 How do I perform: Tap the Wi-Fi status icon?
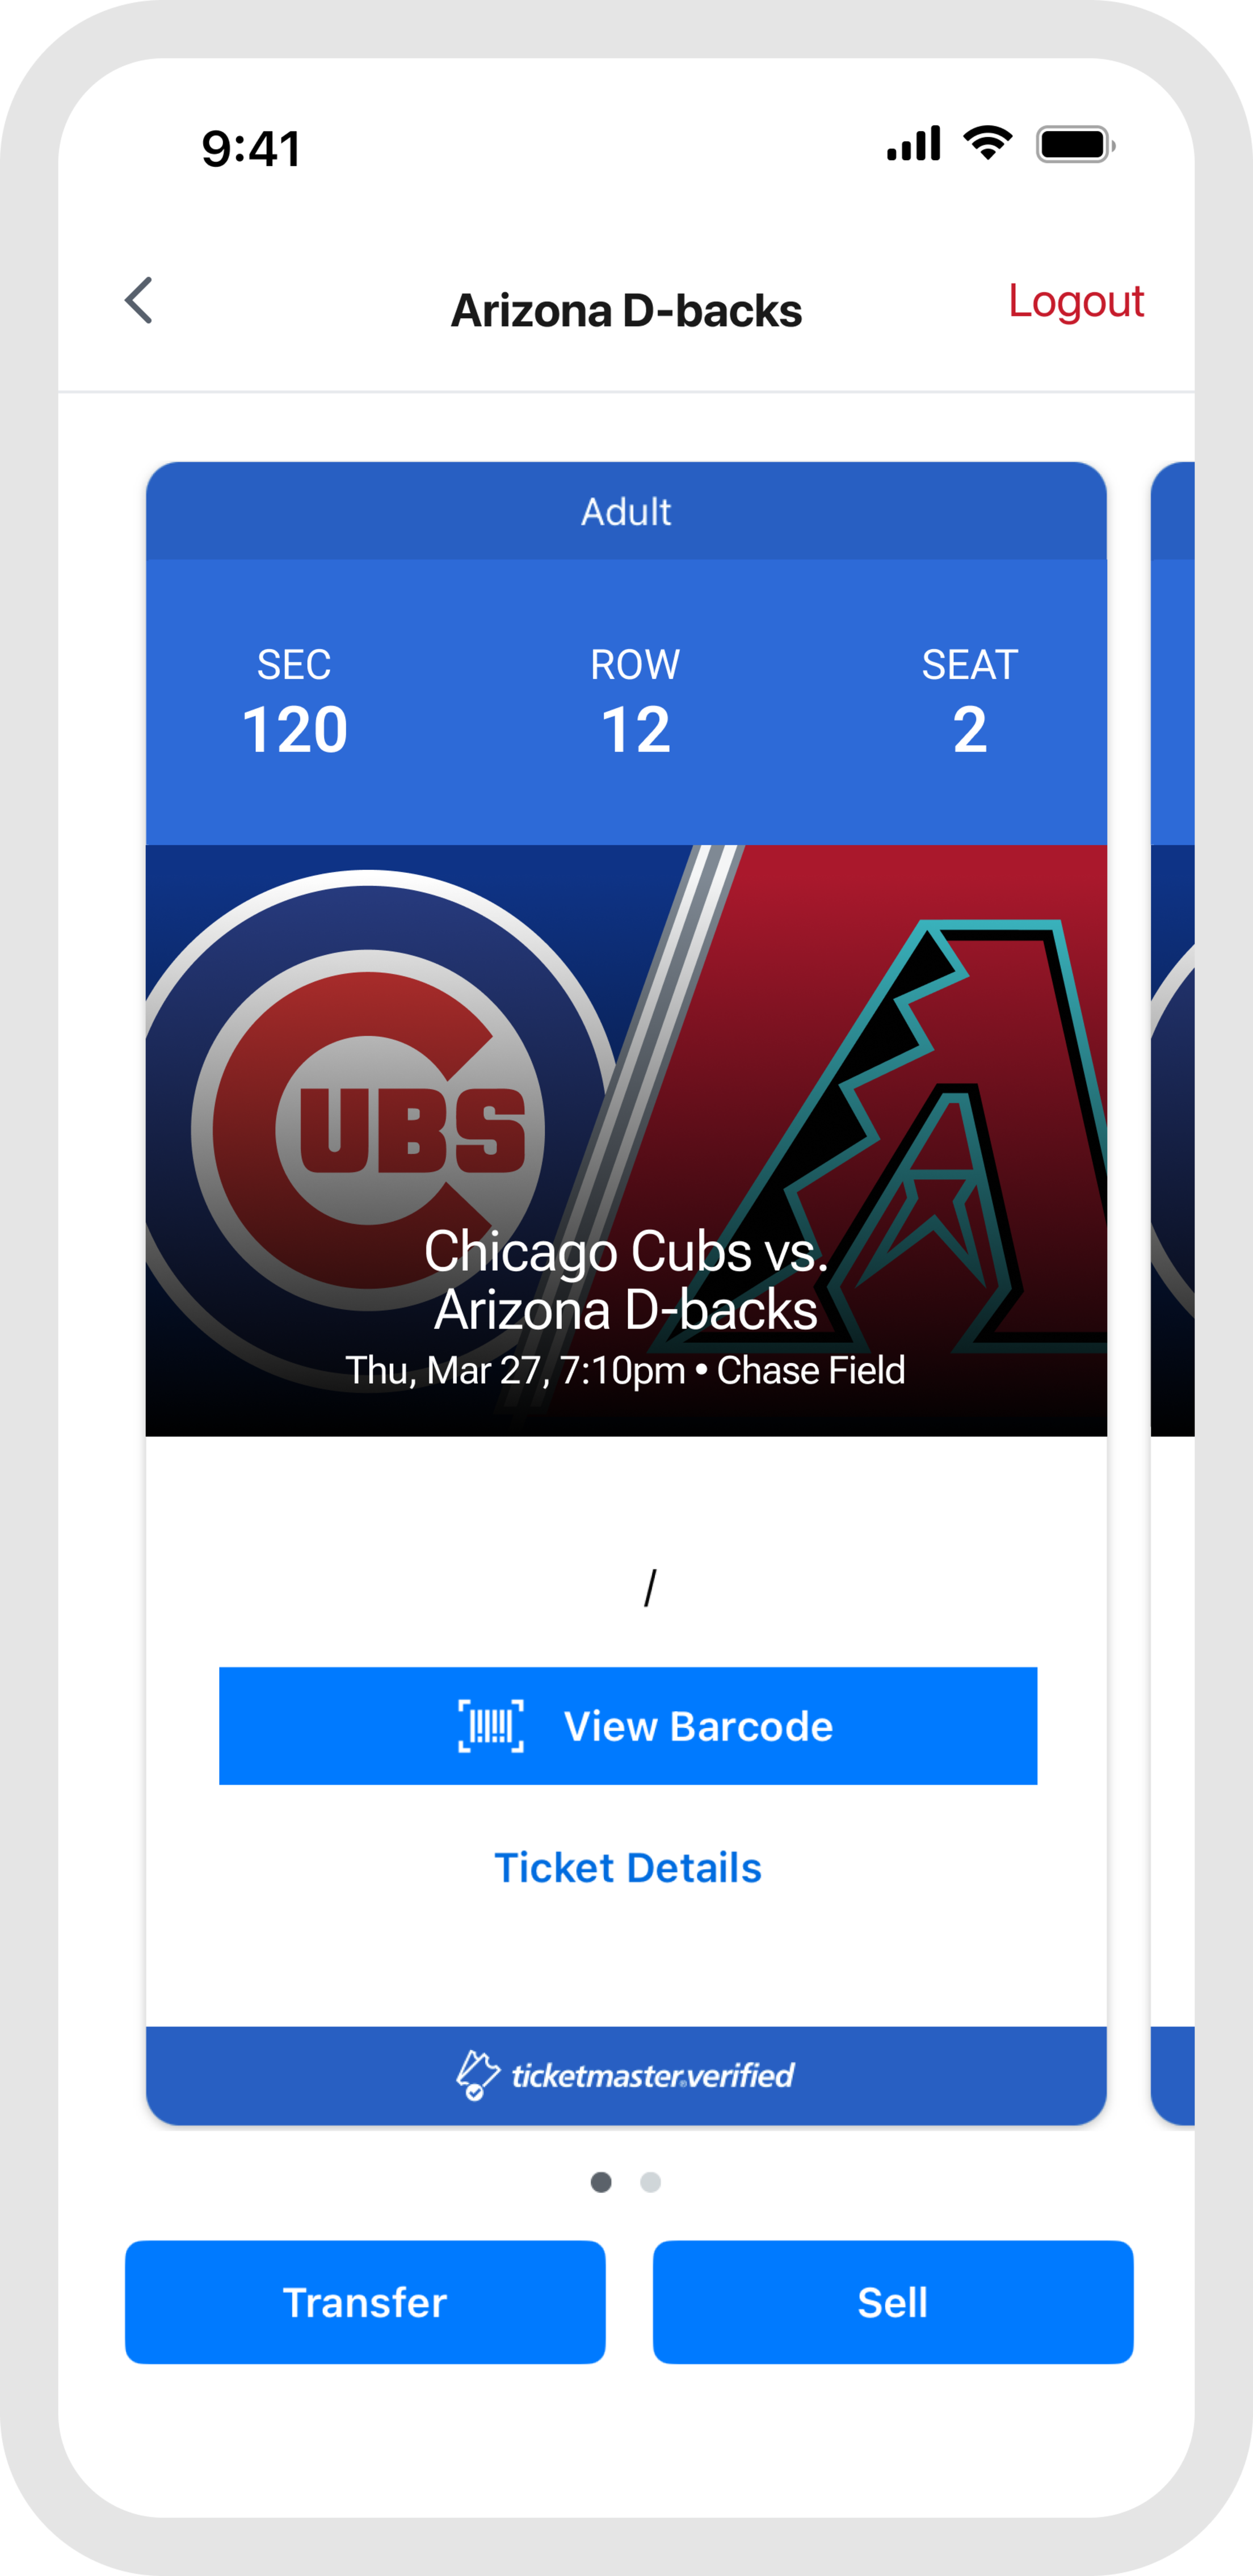987,144
